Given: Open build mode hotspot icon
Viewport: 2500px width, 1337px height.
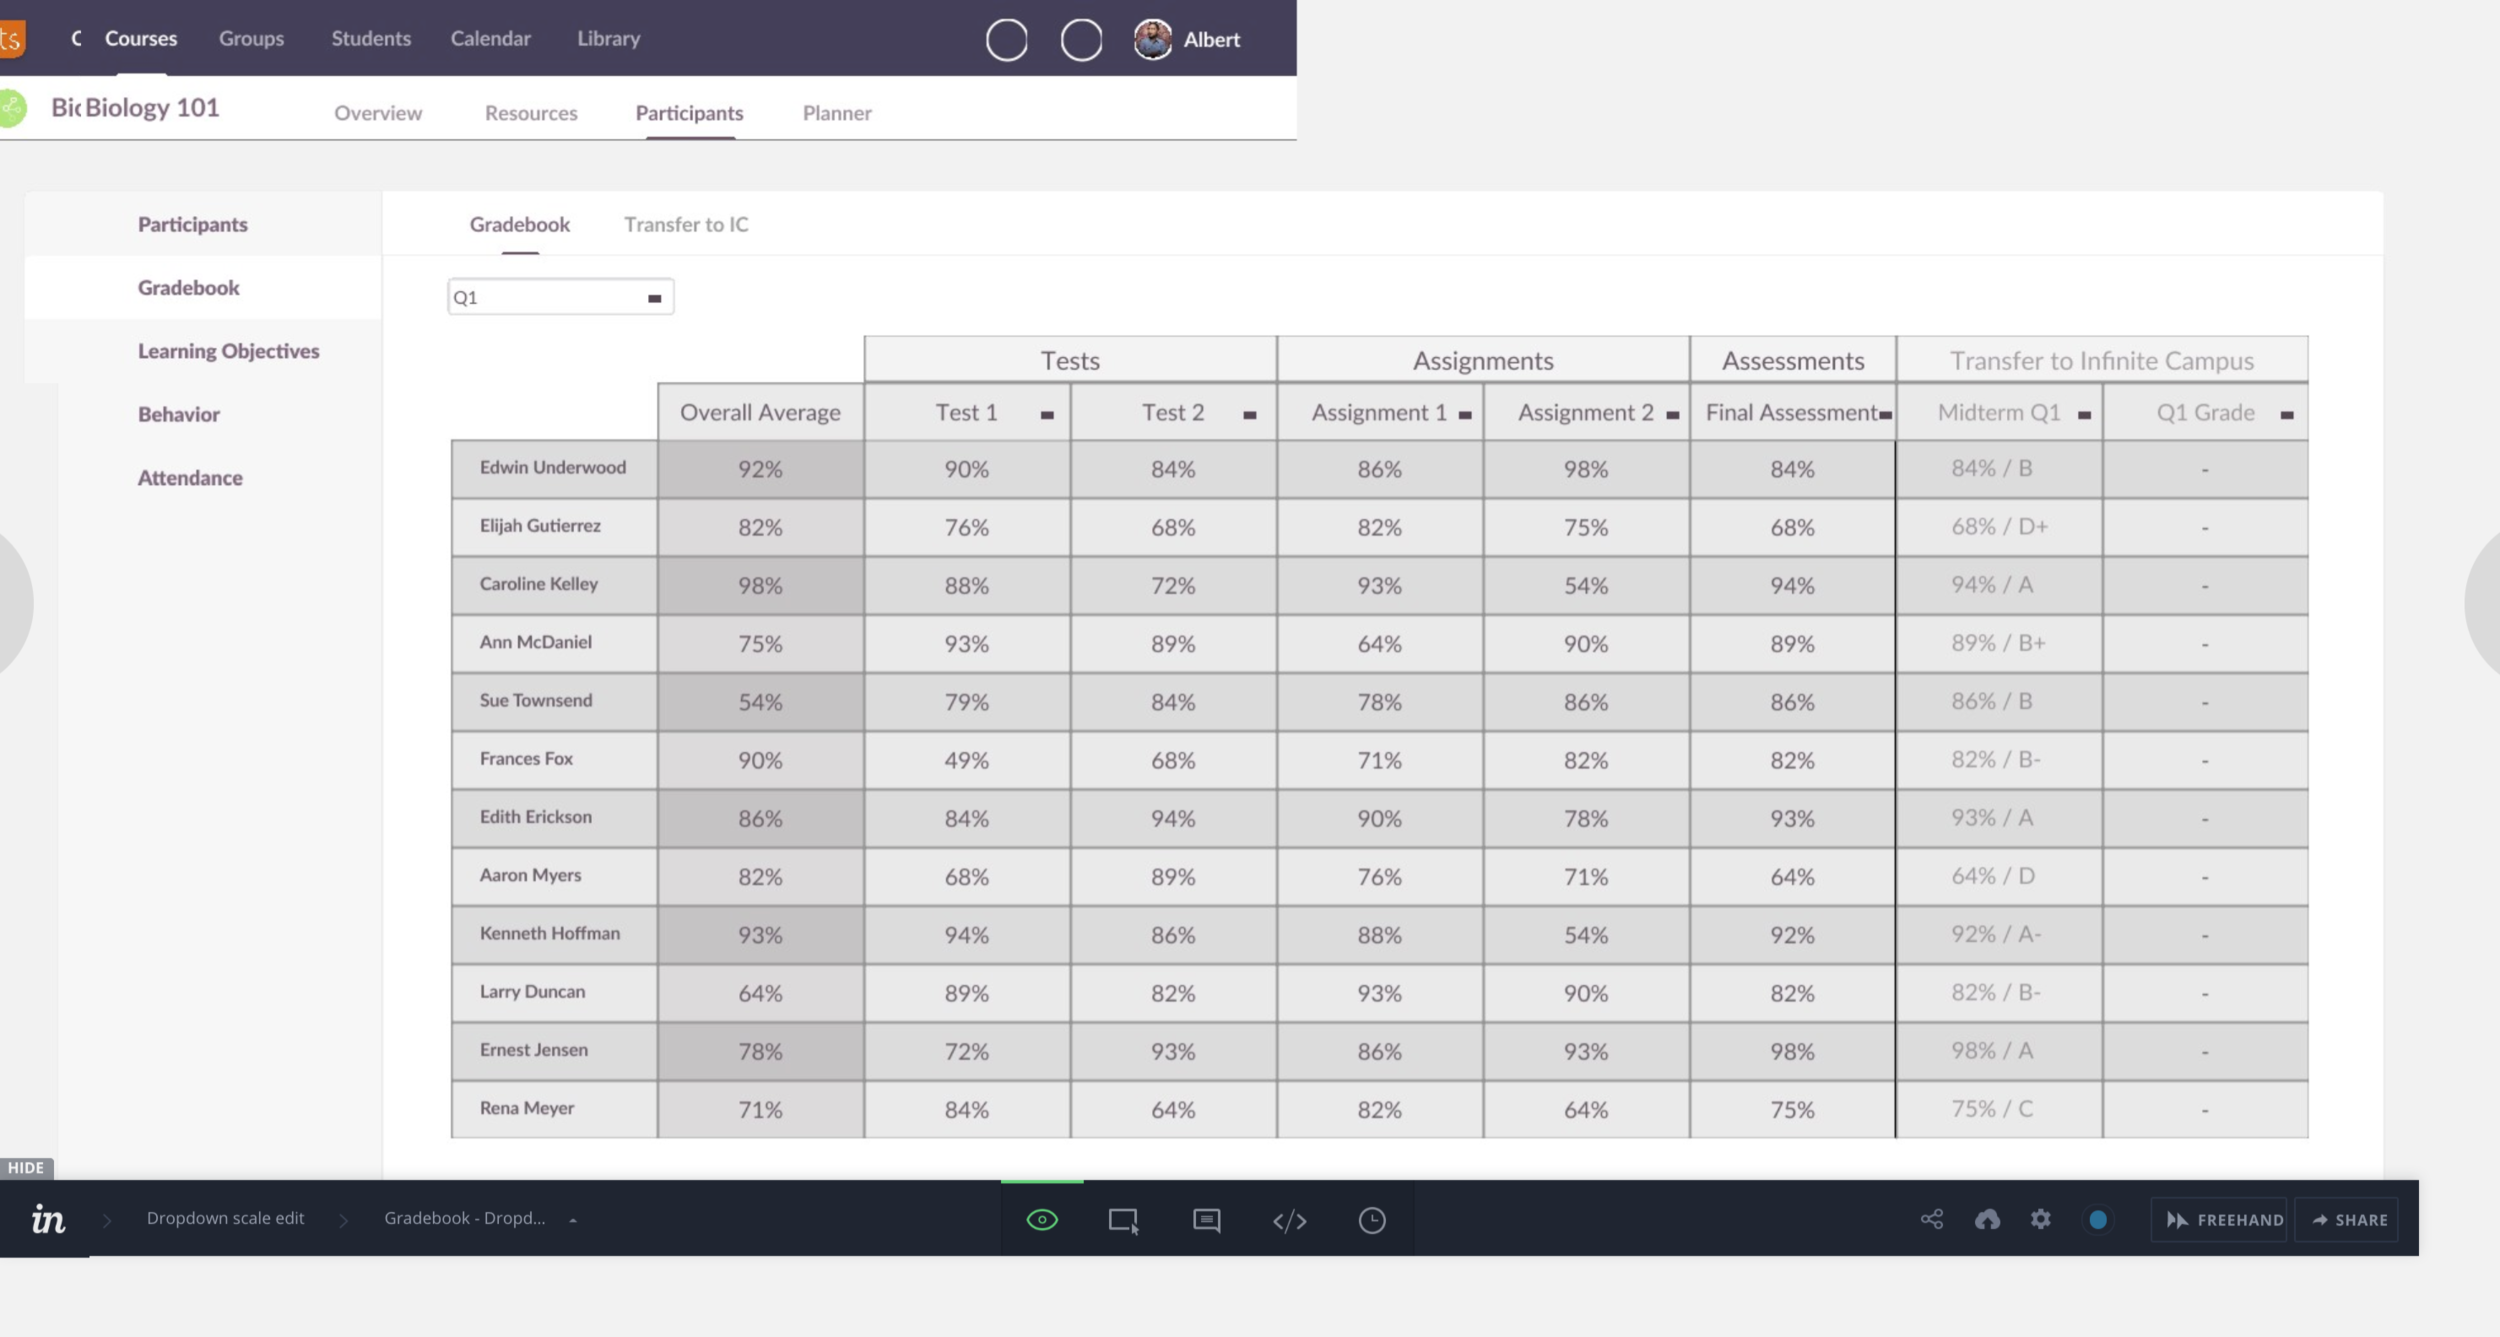Looking at the screenshot, I should click(x=1123, y=1220).
